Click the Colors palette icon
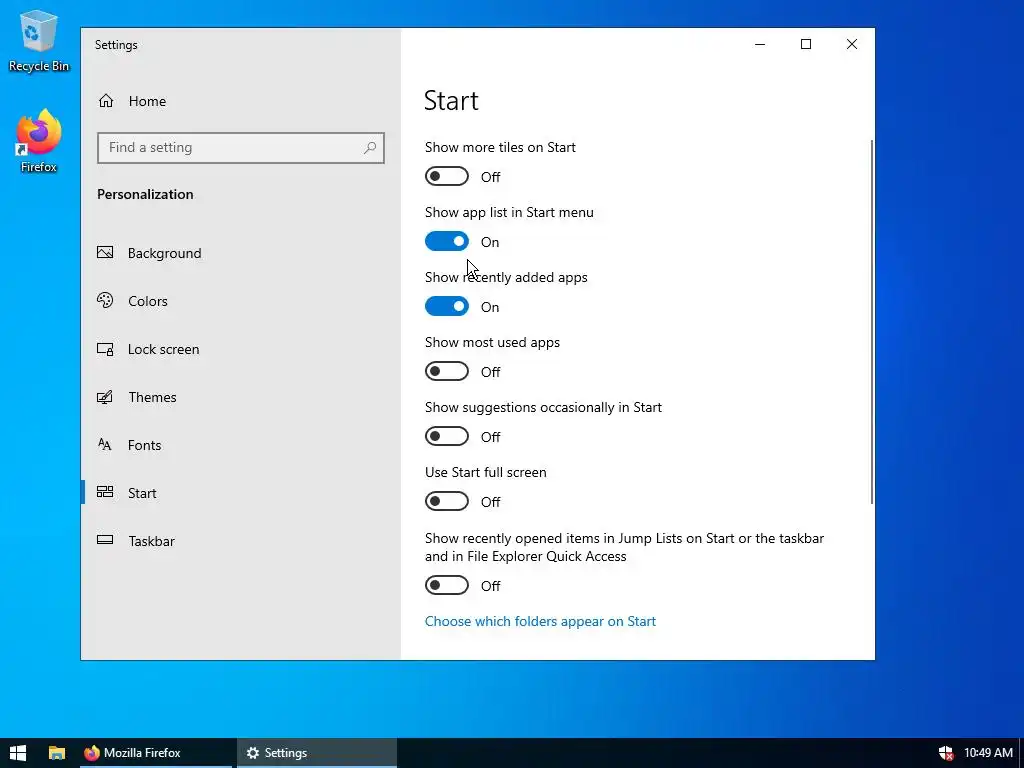Viewport: 1024px width, 768px height. pyautogui.click(x=105, y=300)
